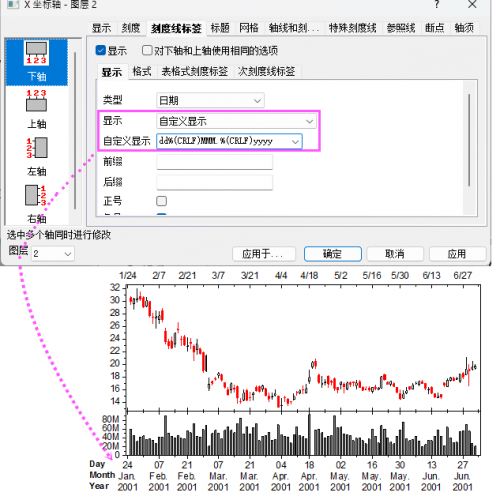Click the 前缀 prefix input field
The image size is (500, 500).
[x=215, y=162]
